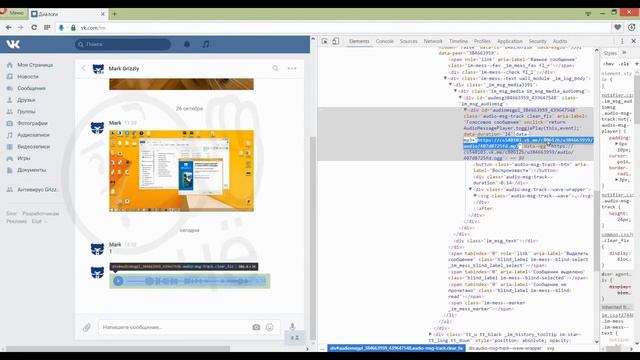The height and width of the screenshot is (360, 640).
Task: Click the Mark sender name at 26 октября
Action: pyautogui.click(x=115, y=123)
